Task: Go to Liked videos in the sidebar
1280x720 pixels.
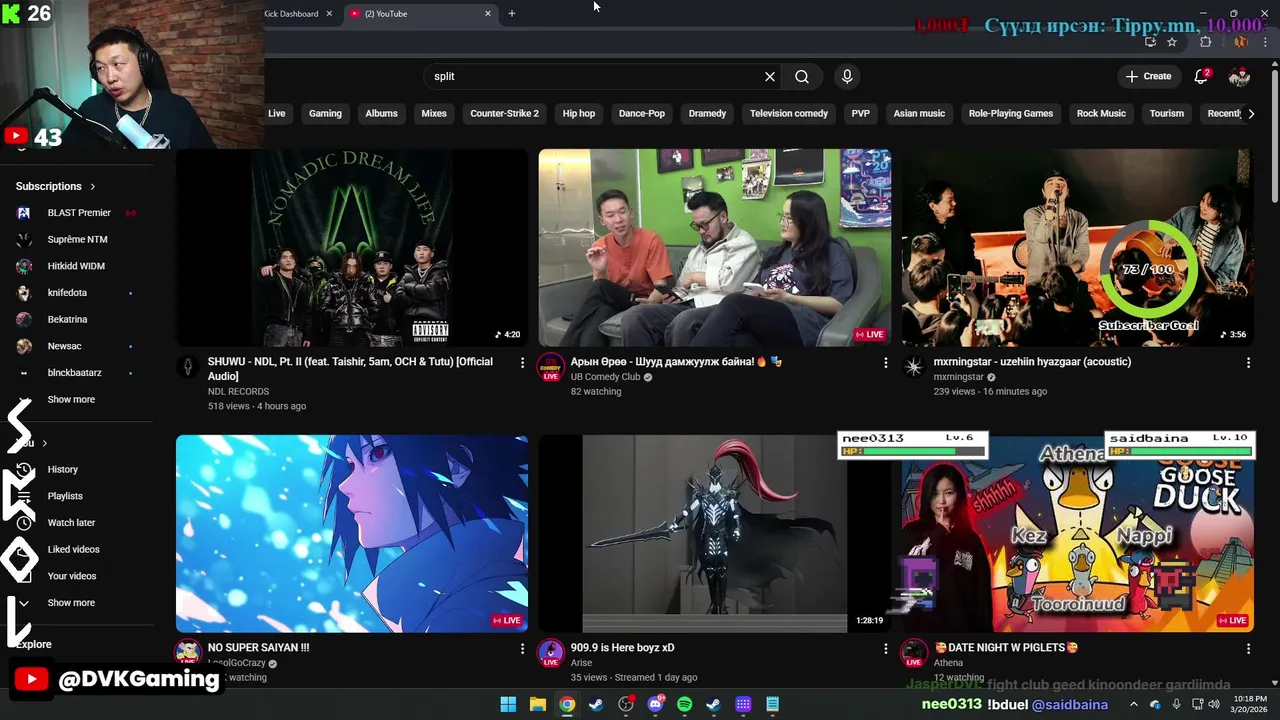Action: (73, 549)
